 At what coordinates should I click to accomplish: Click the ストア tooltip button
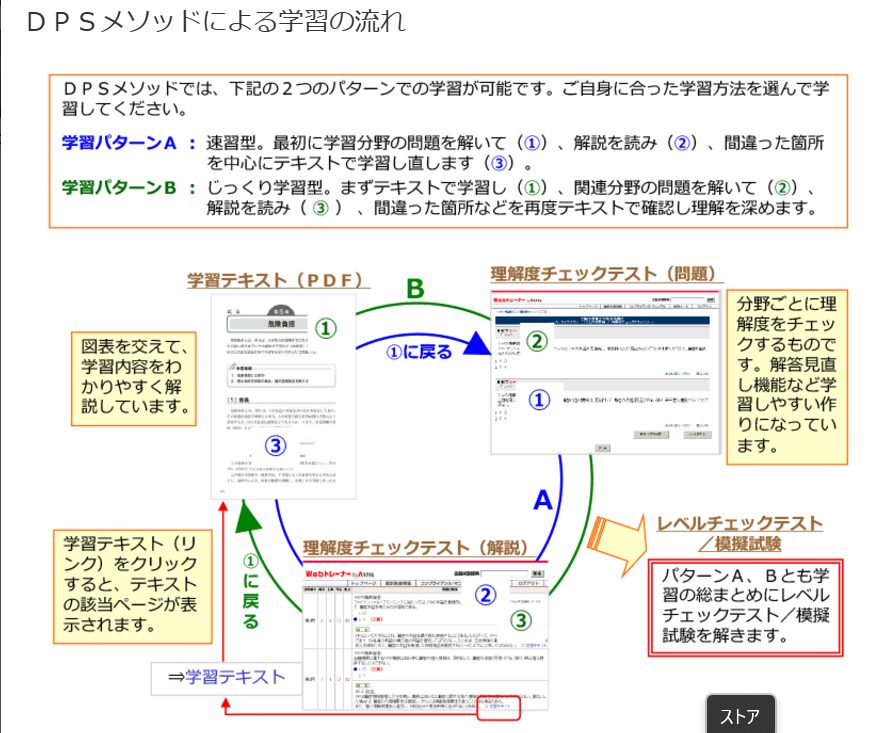(x=740, y=715)
